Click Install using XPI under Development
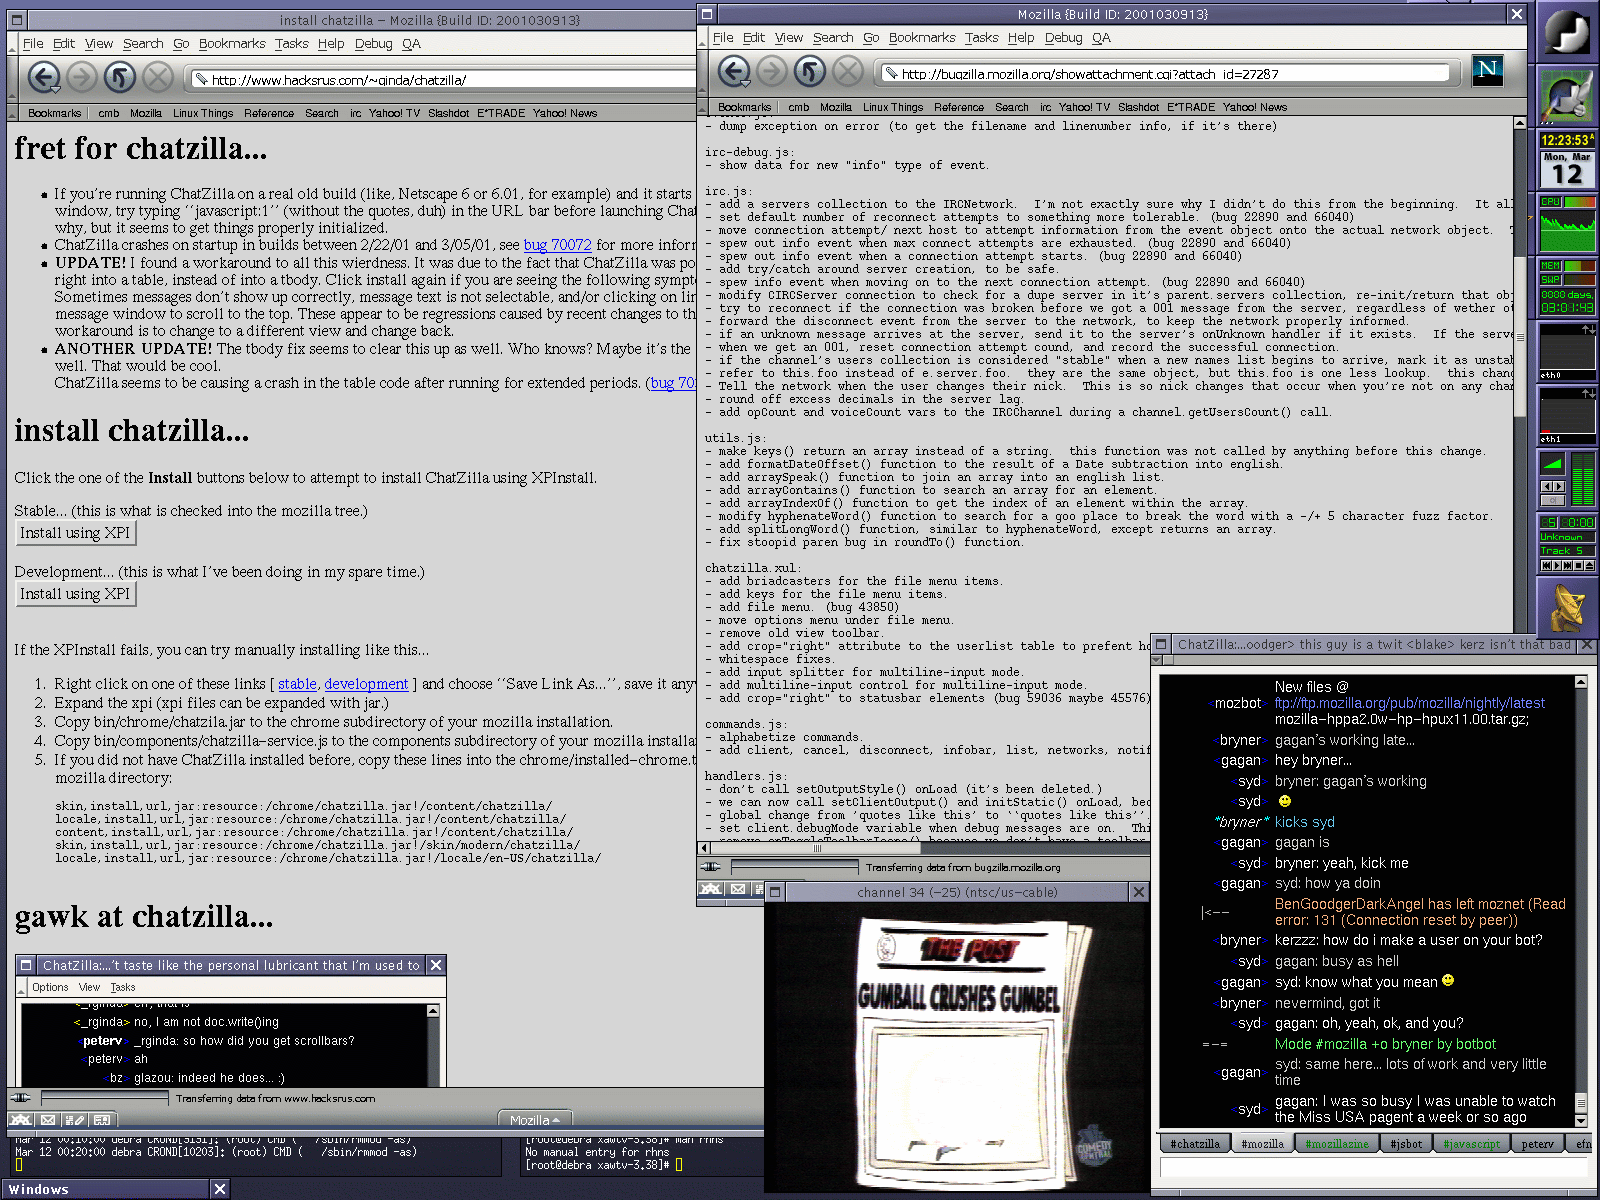Viewport: 1600px width, 1200px height. coord(75,594)
